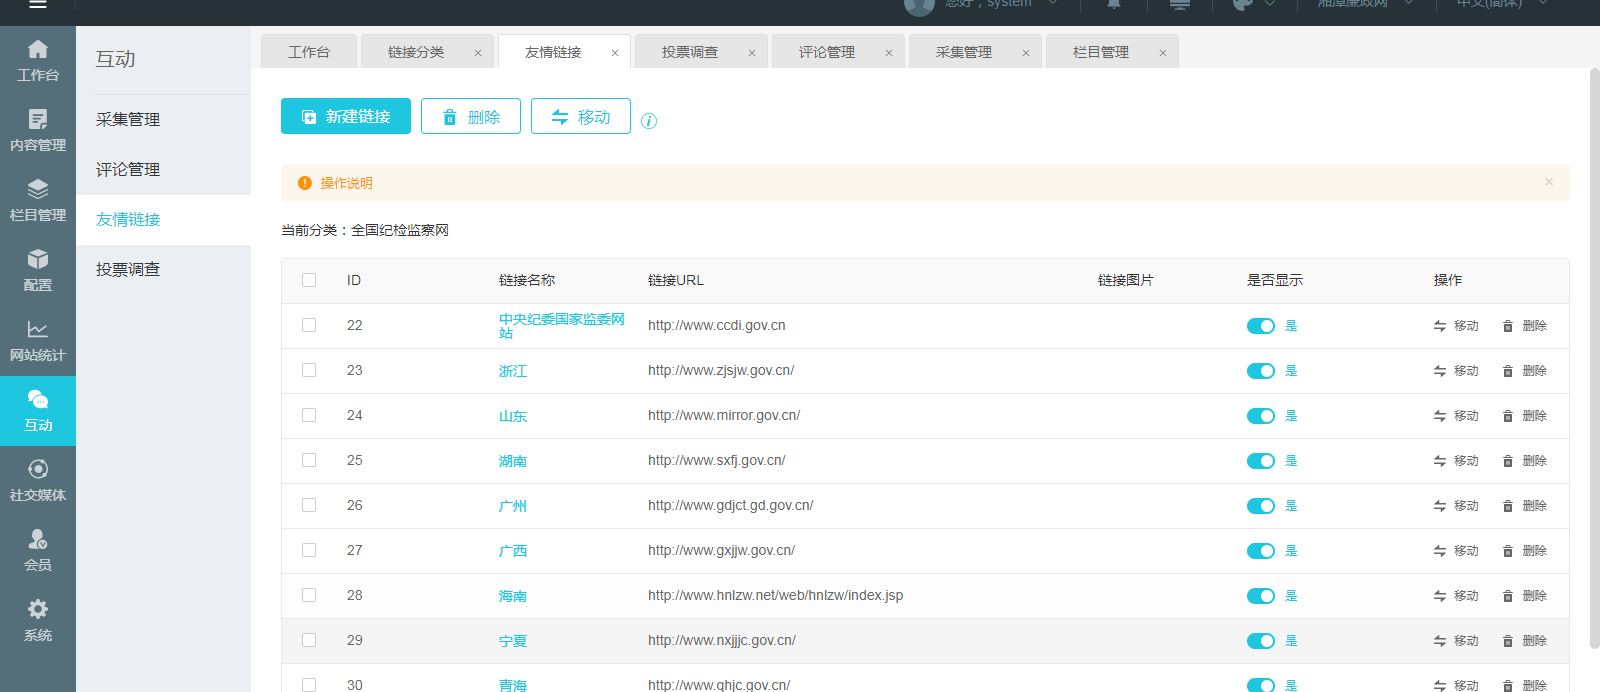Open the 工作台 home icon in sidebar
The width and height of the screenshot is (1600, 692).
tap(37, 60)
